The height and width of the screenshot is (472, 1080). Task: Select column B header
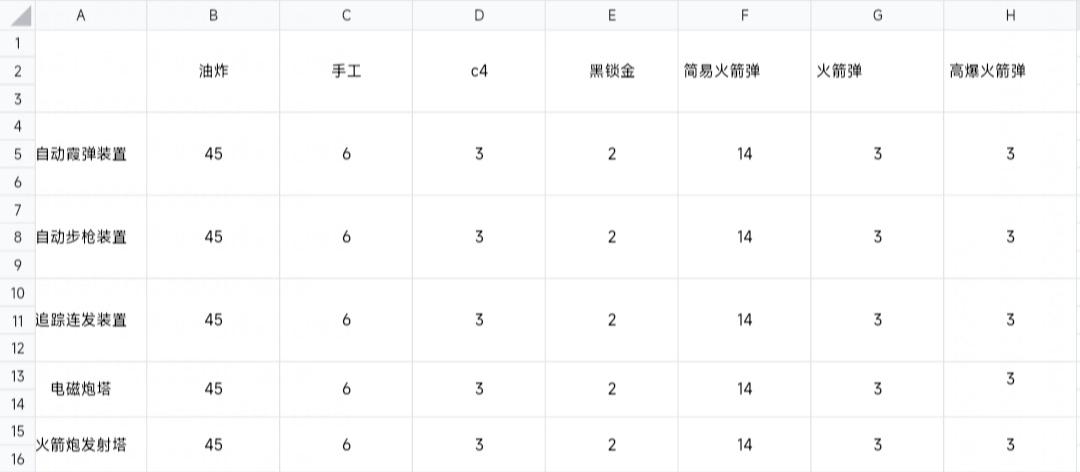point(214,15)
